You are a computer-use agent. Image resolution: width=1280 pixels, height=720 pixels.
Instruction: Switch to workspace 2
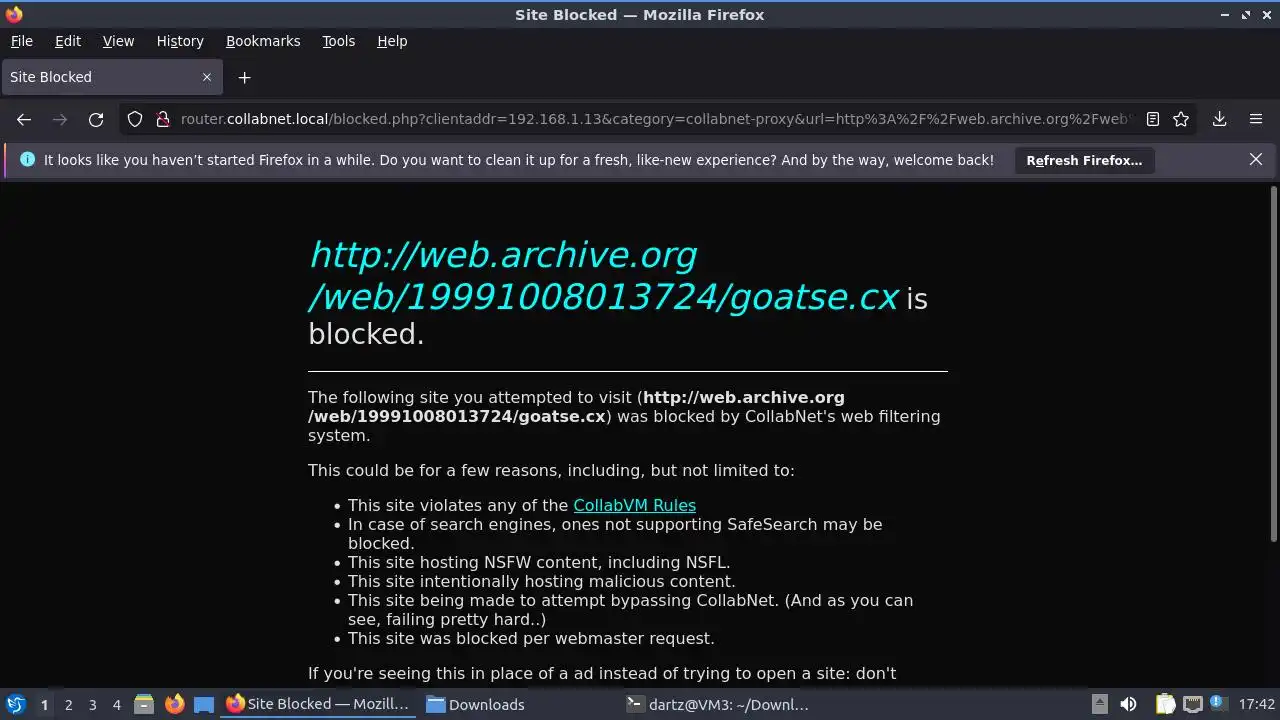[x=68, y=704]
